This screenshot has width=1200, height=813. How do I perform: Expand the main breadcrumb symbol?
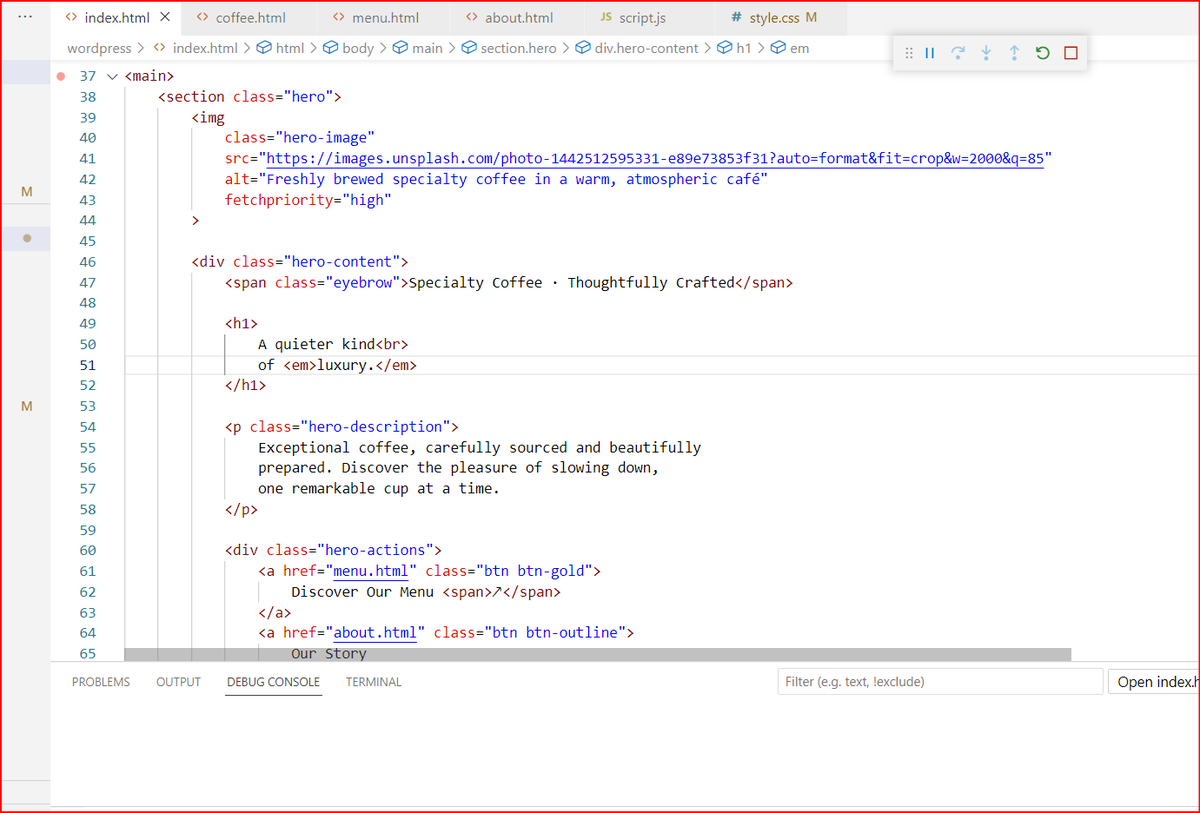[x=417, y=48]
